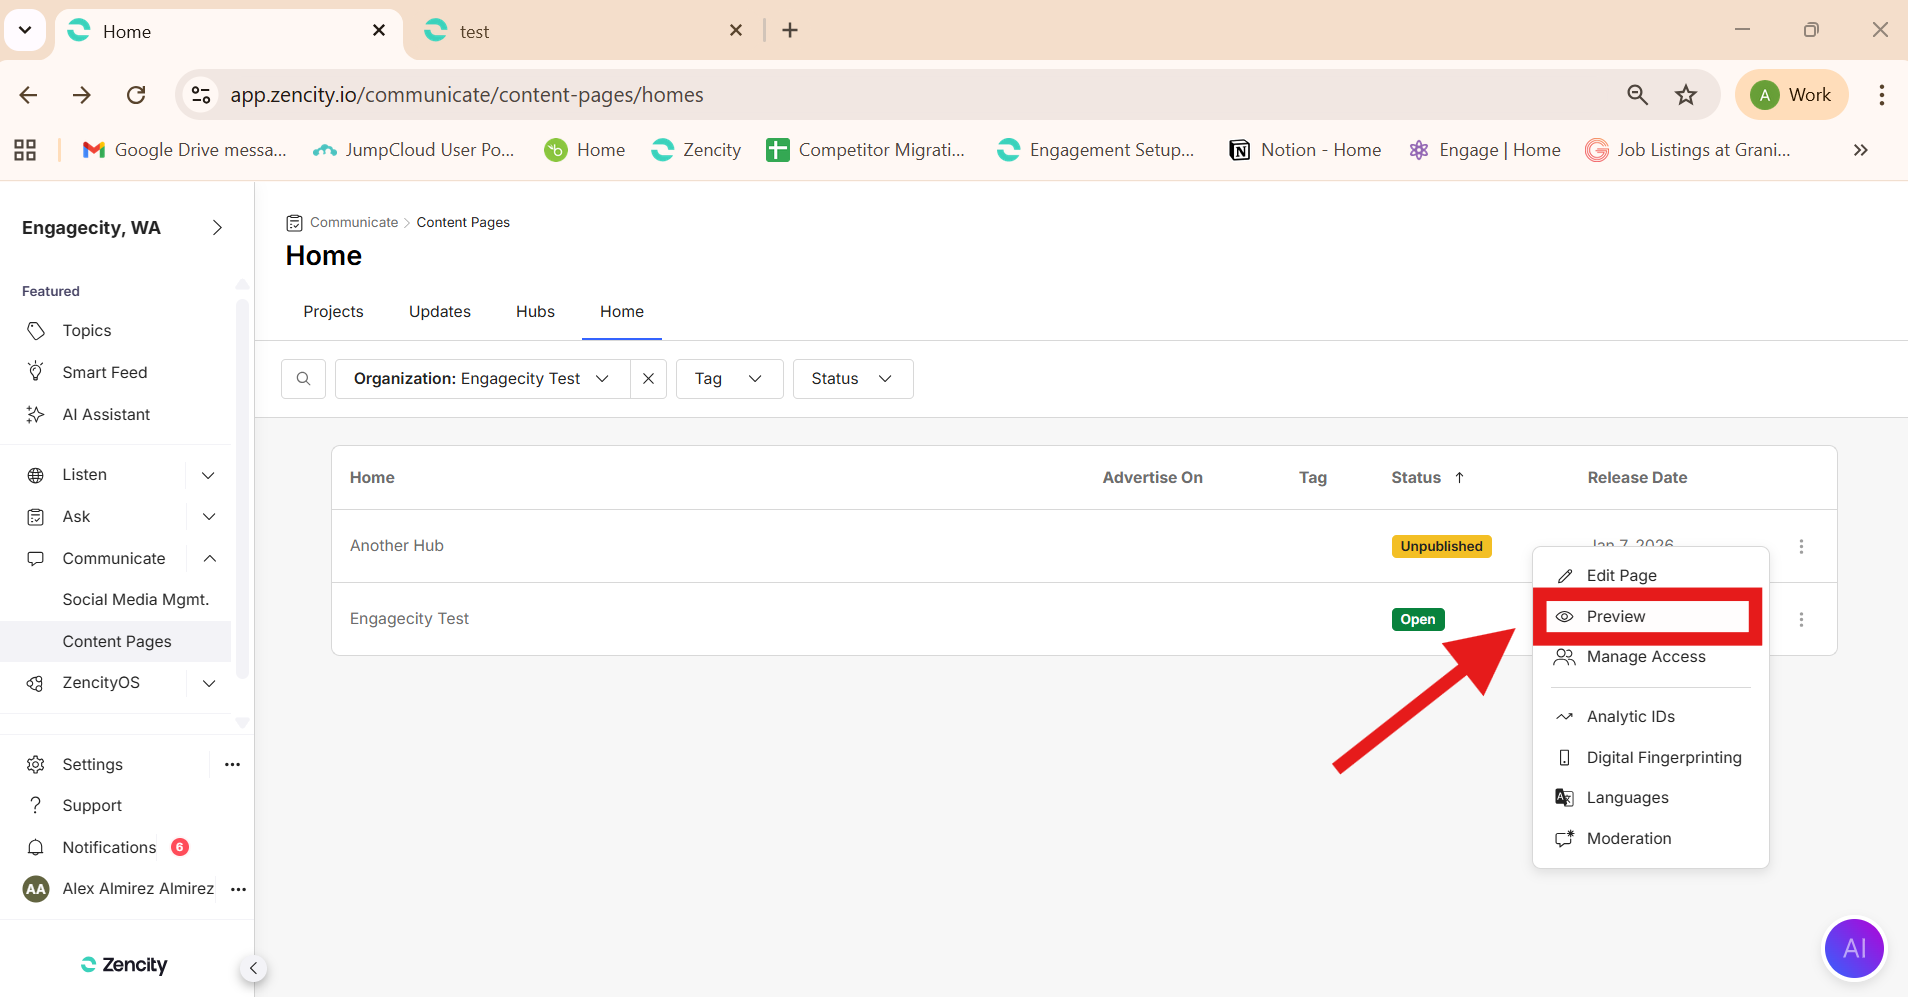
Task: Open the Tag filter dropdown
Action: click(x=729, y=379)
